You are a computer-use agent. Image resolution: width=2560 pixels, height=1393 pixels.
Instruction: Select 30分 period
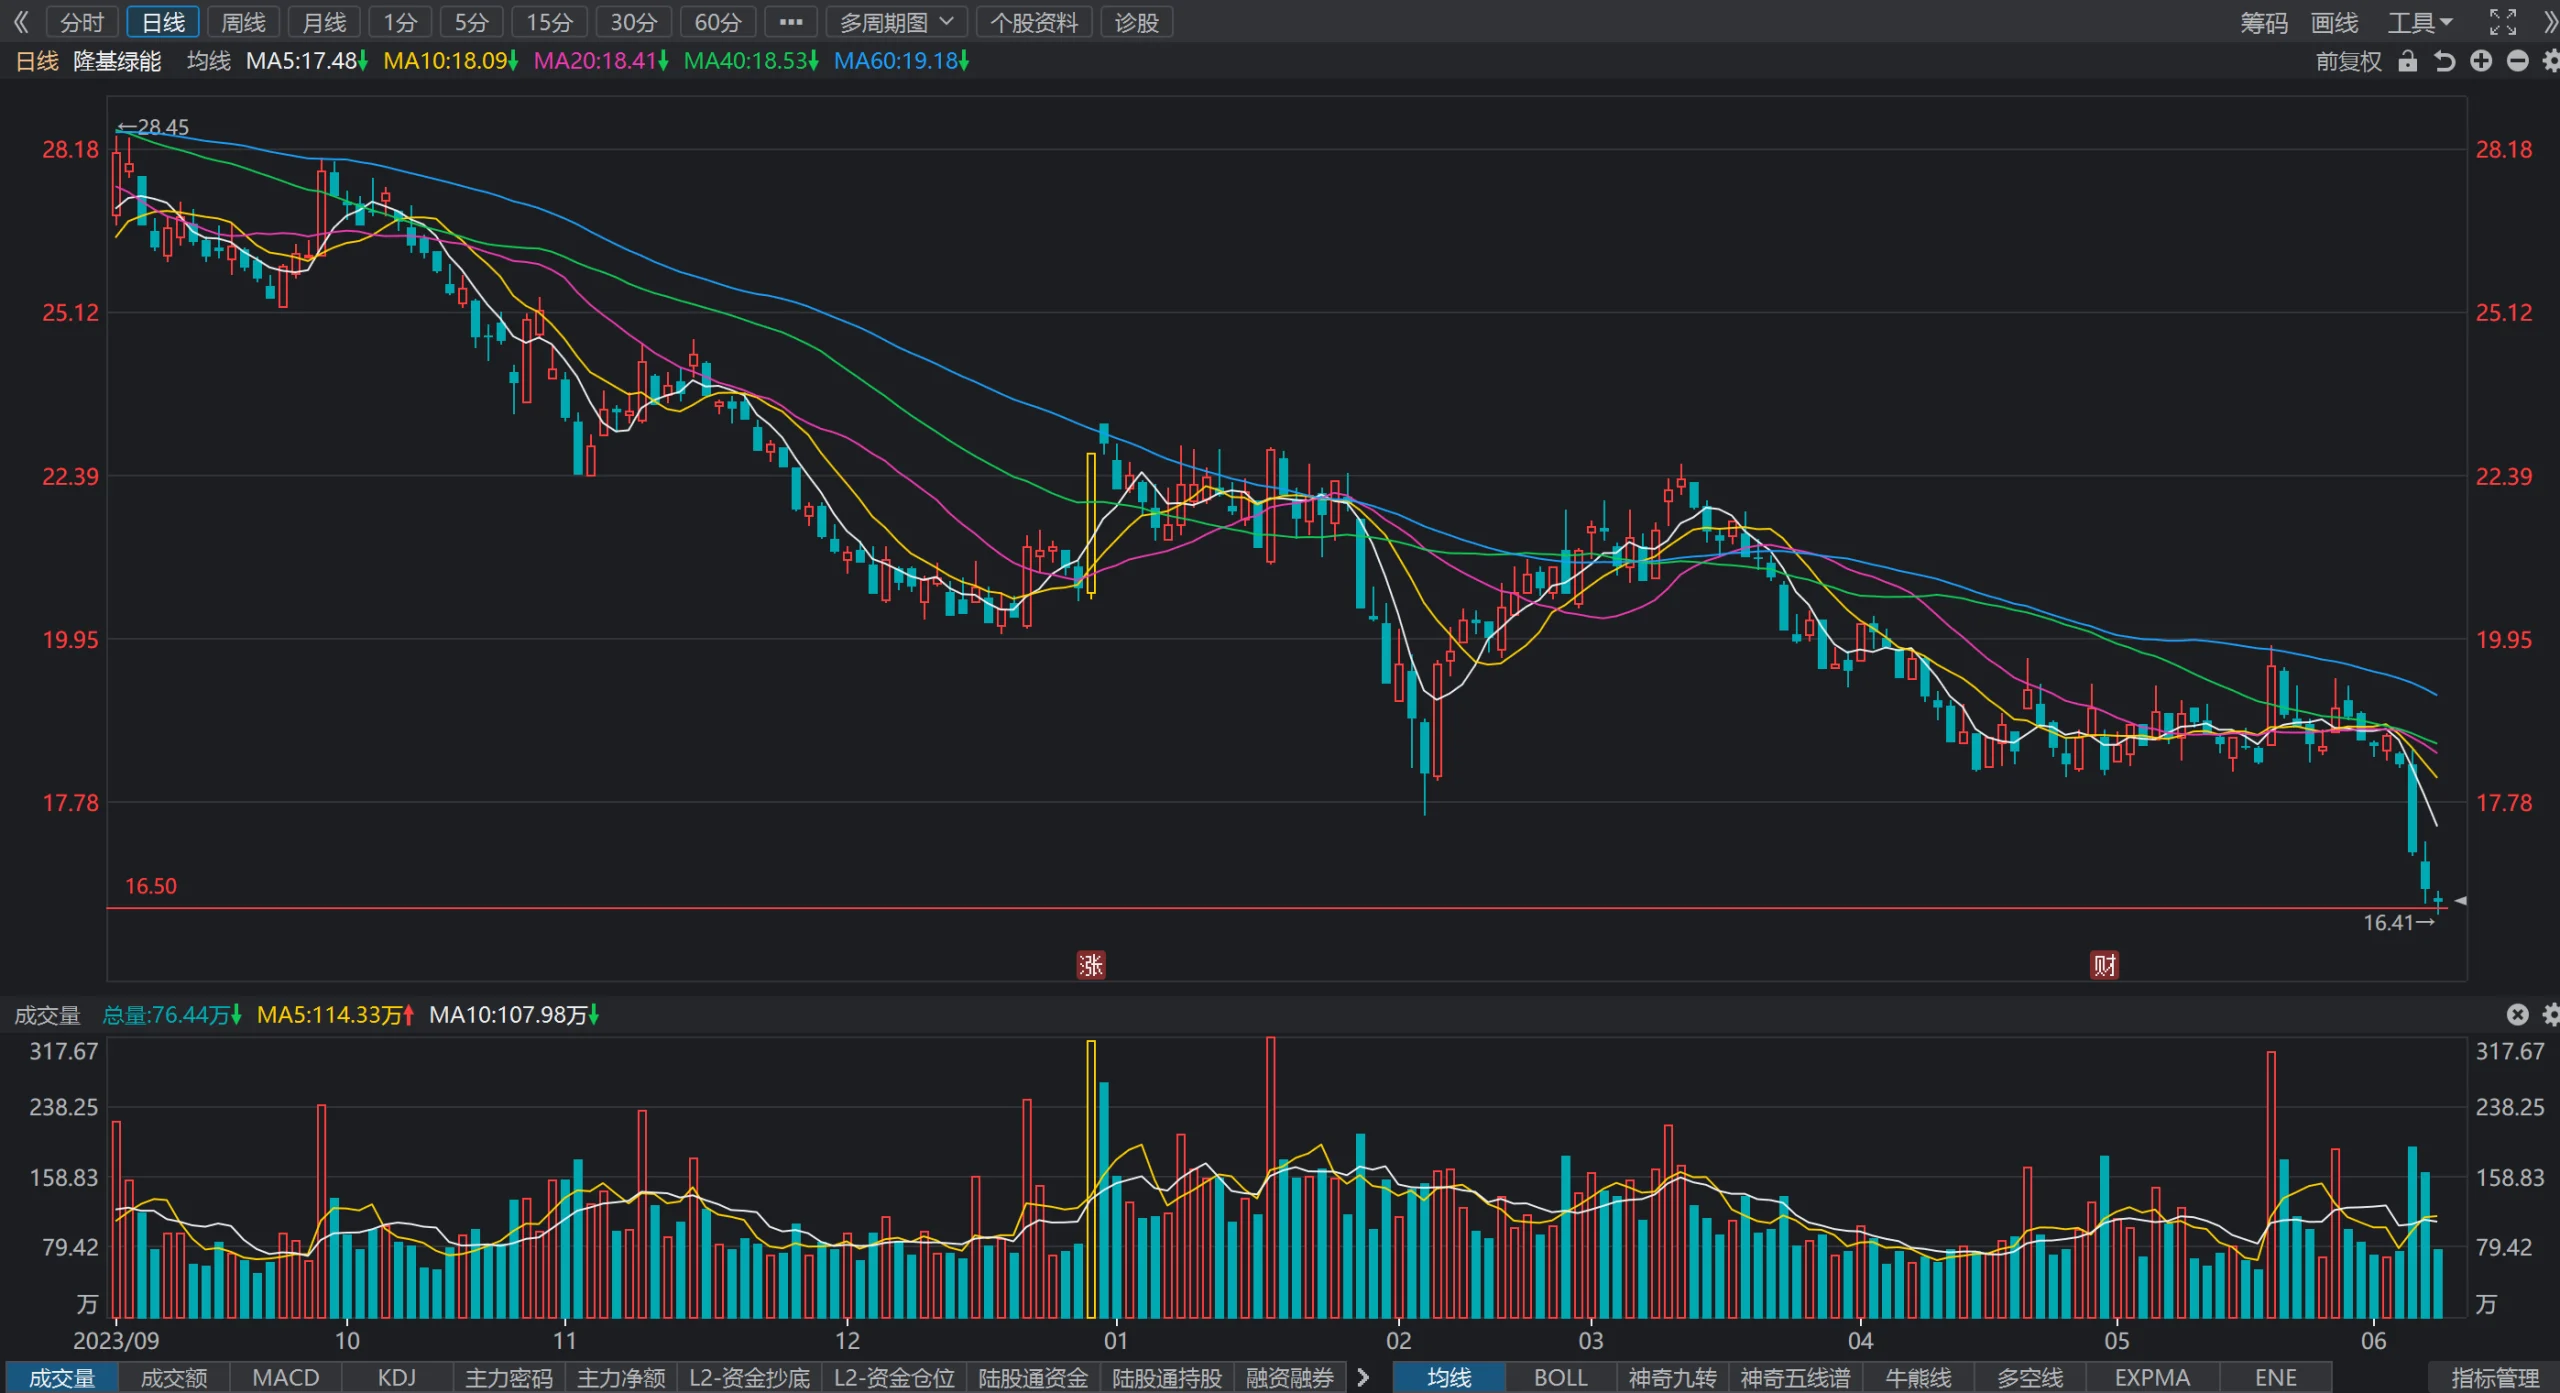[633, 22]
